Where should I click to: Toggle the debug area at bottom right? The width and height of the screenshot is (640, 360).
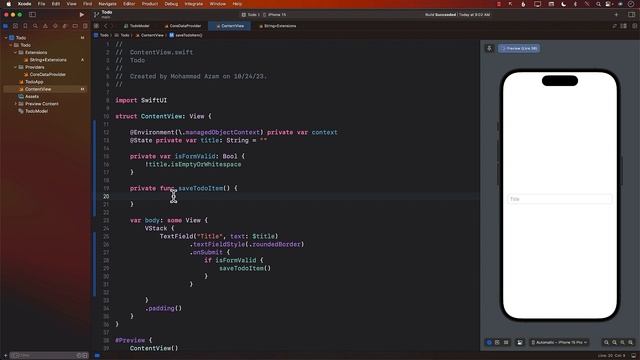tap(634, 356)
